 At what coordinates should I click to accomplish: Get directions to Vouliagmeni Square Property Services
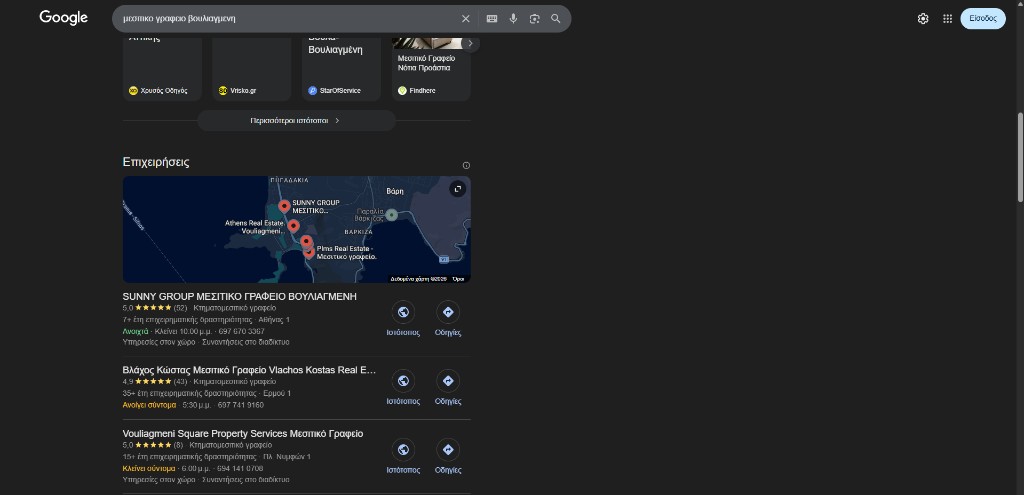click(448, 449)
